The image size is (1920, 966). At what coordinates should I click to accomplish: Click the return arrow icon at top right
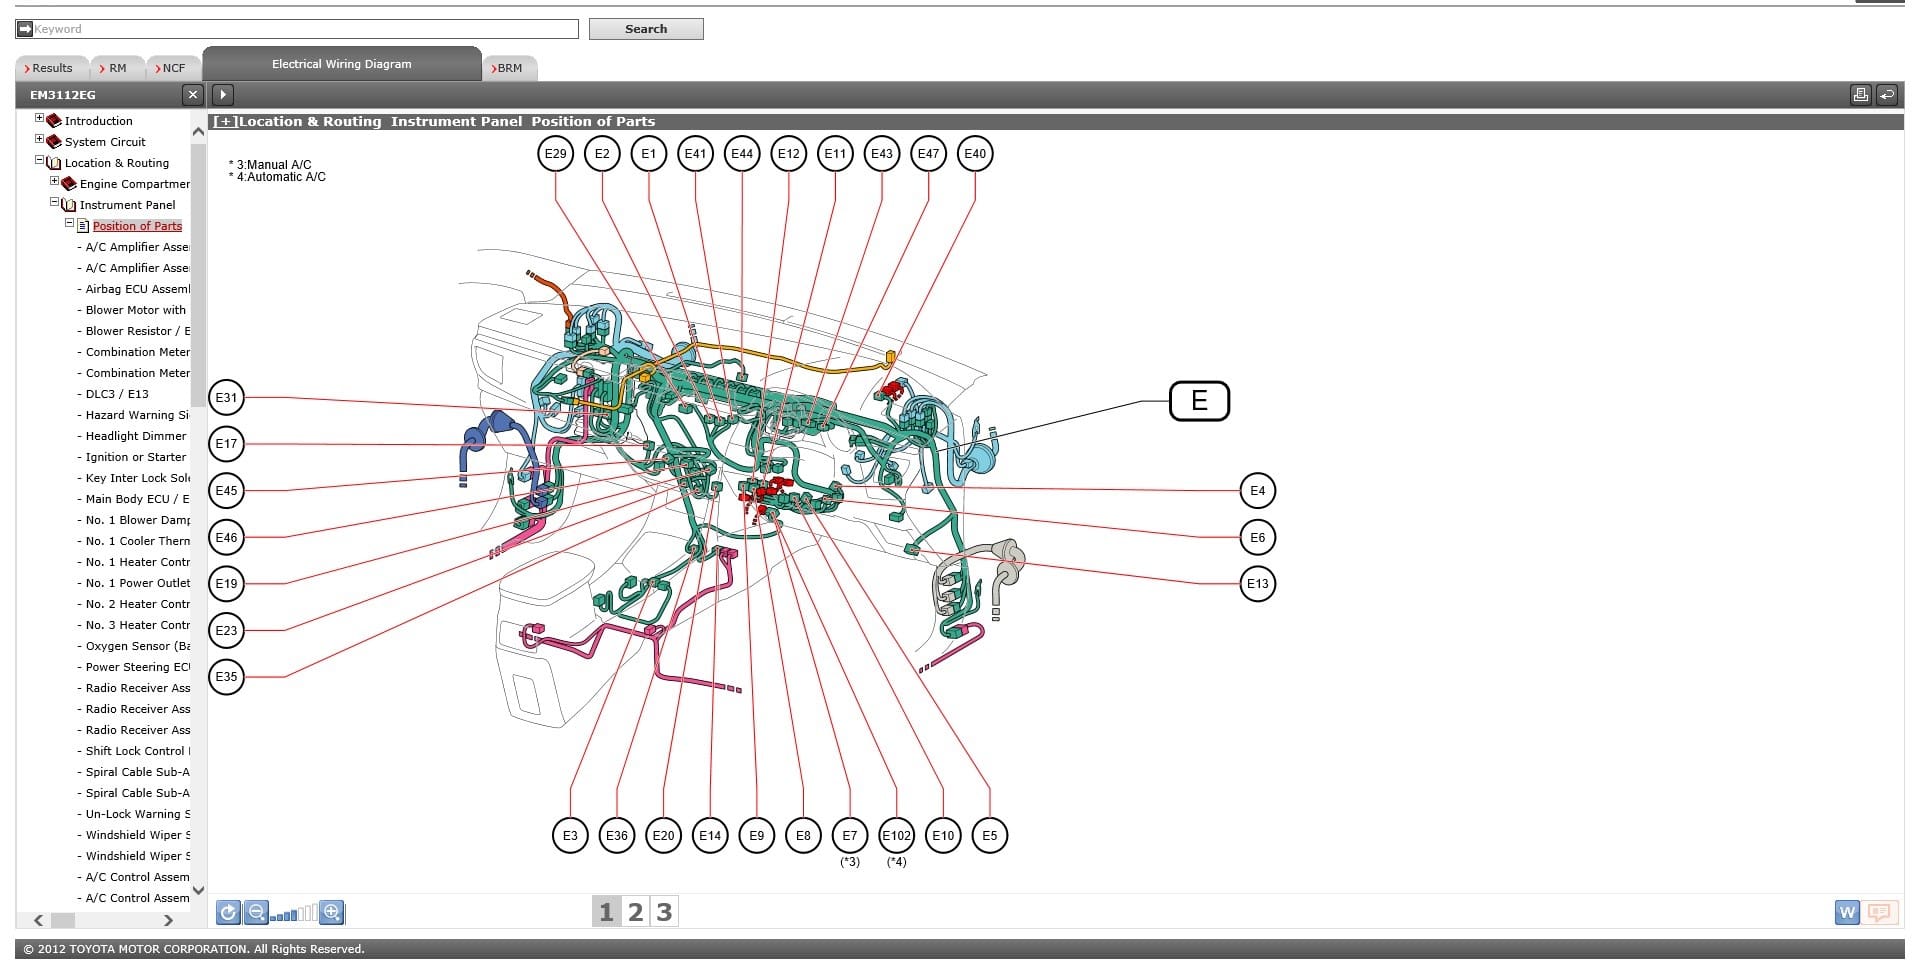click(x=1886, y=95)
